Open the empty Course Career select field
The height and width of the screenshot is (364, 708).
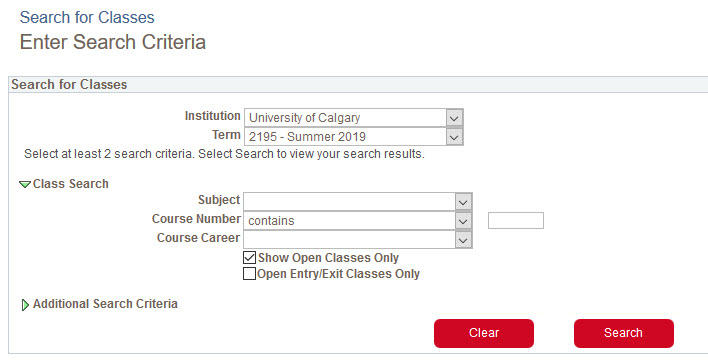click(358, 240)
